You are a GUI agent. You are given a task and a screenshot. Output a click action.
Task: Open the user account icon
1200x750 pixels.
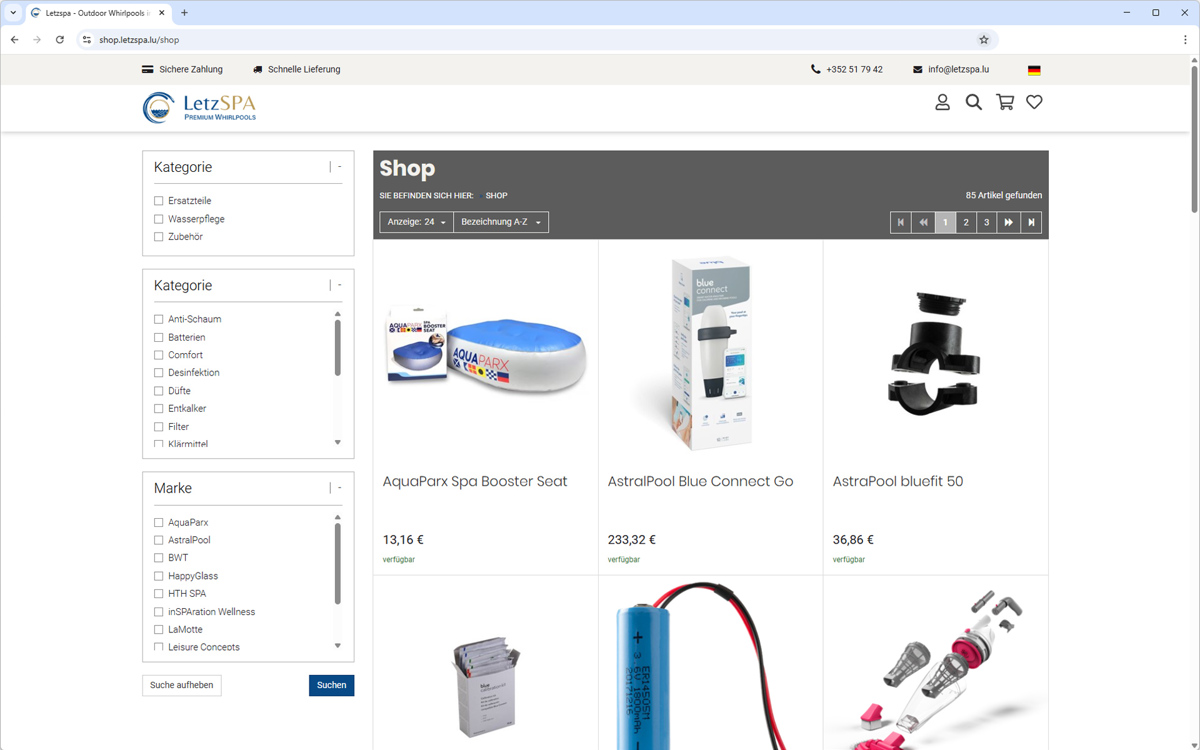pyautogui.click(x=942, y=102)
